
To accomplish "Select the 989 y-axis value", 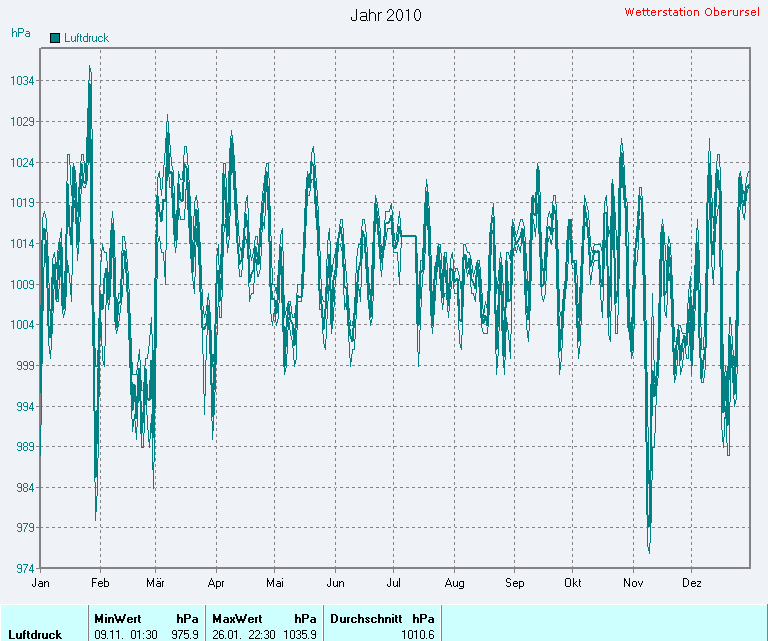I will [25, 447].
